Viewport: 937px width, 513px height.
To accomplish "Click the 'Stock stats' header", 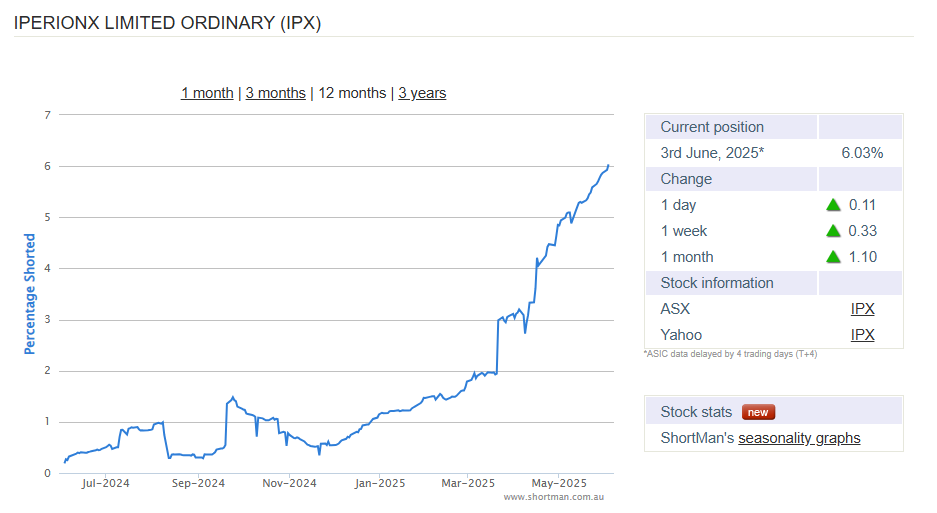I will (x=696, y=412).
